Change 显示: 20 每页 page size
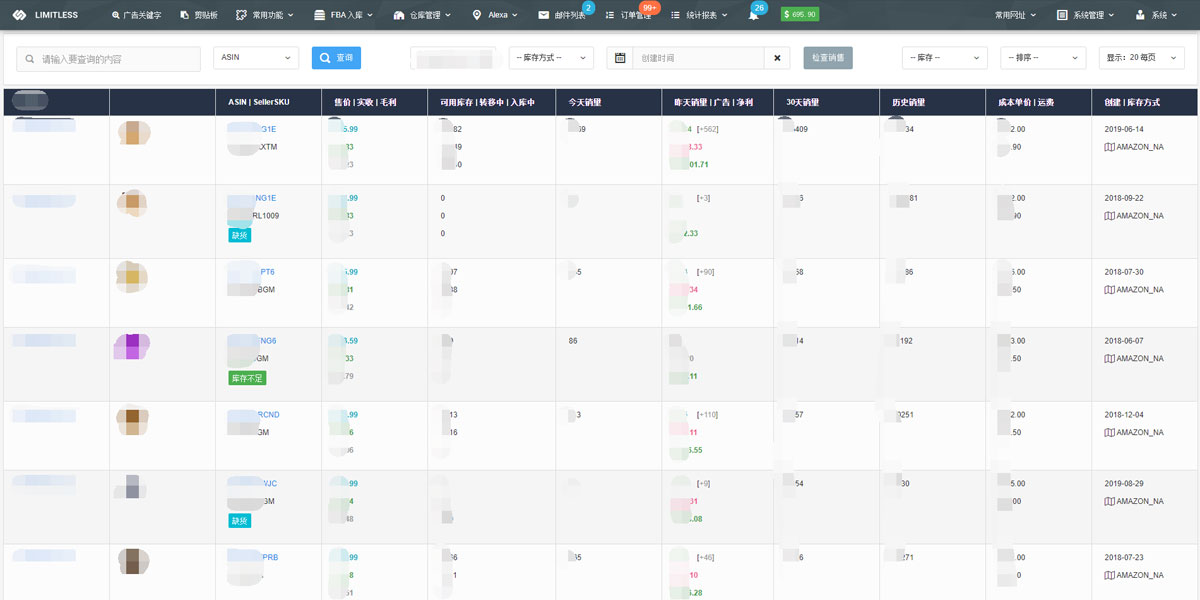1200x600 pixels. point(1140,58)
